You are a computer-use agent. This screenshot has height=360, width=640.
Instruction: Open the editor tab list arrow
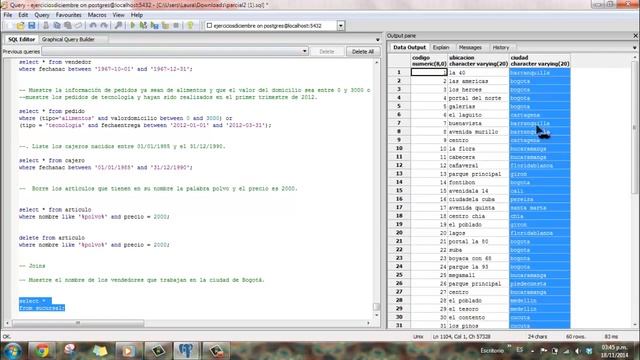[x=378, y=40]
